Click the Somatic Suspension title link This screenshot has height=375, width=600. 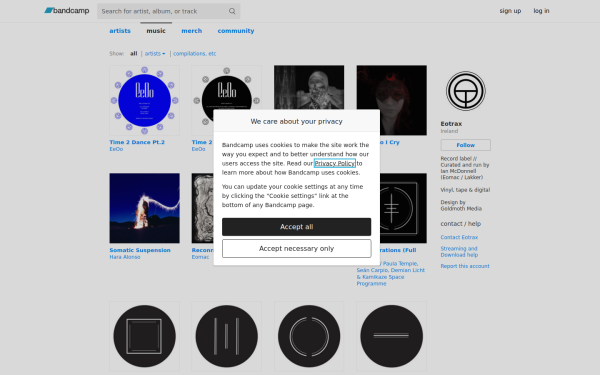click(x=140, y=250)
